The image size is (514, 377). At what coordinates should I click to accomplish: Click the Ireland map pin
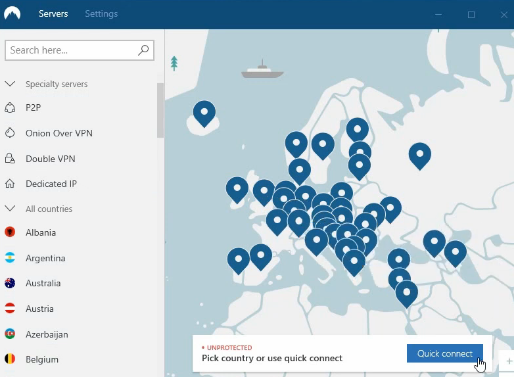point(237,189)
